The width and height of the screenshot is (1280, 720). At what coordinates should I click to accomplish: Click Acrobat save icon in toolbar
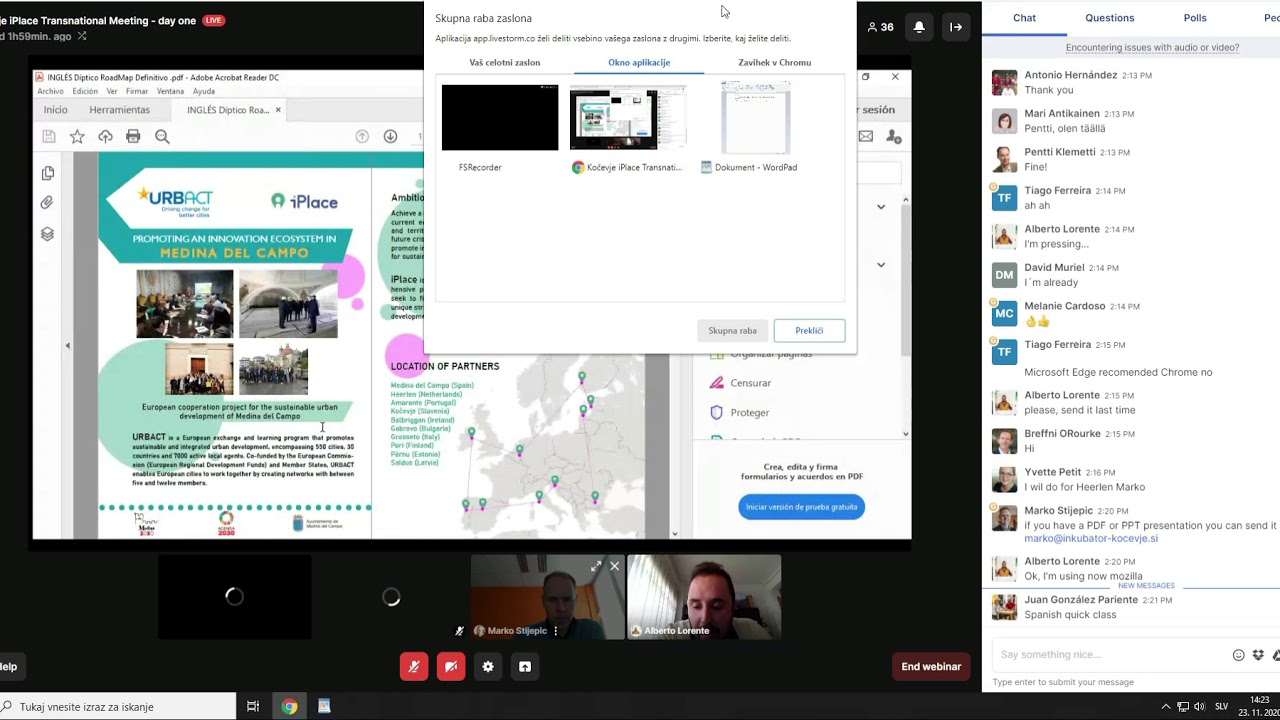[x=48, y=137]
